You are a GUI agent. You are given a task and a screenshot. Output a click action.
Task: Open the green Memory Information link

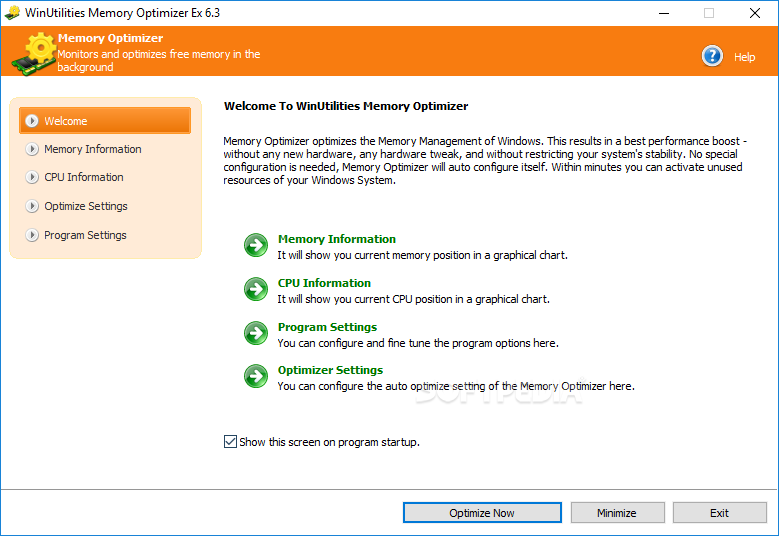[x=337, y=239]
